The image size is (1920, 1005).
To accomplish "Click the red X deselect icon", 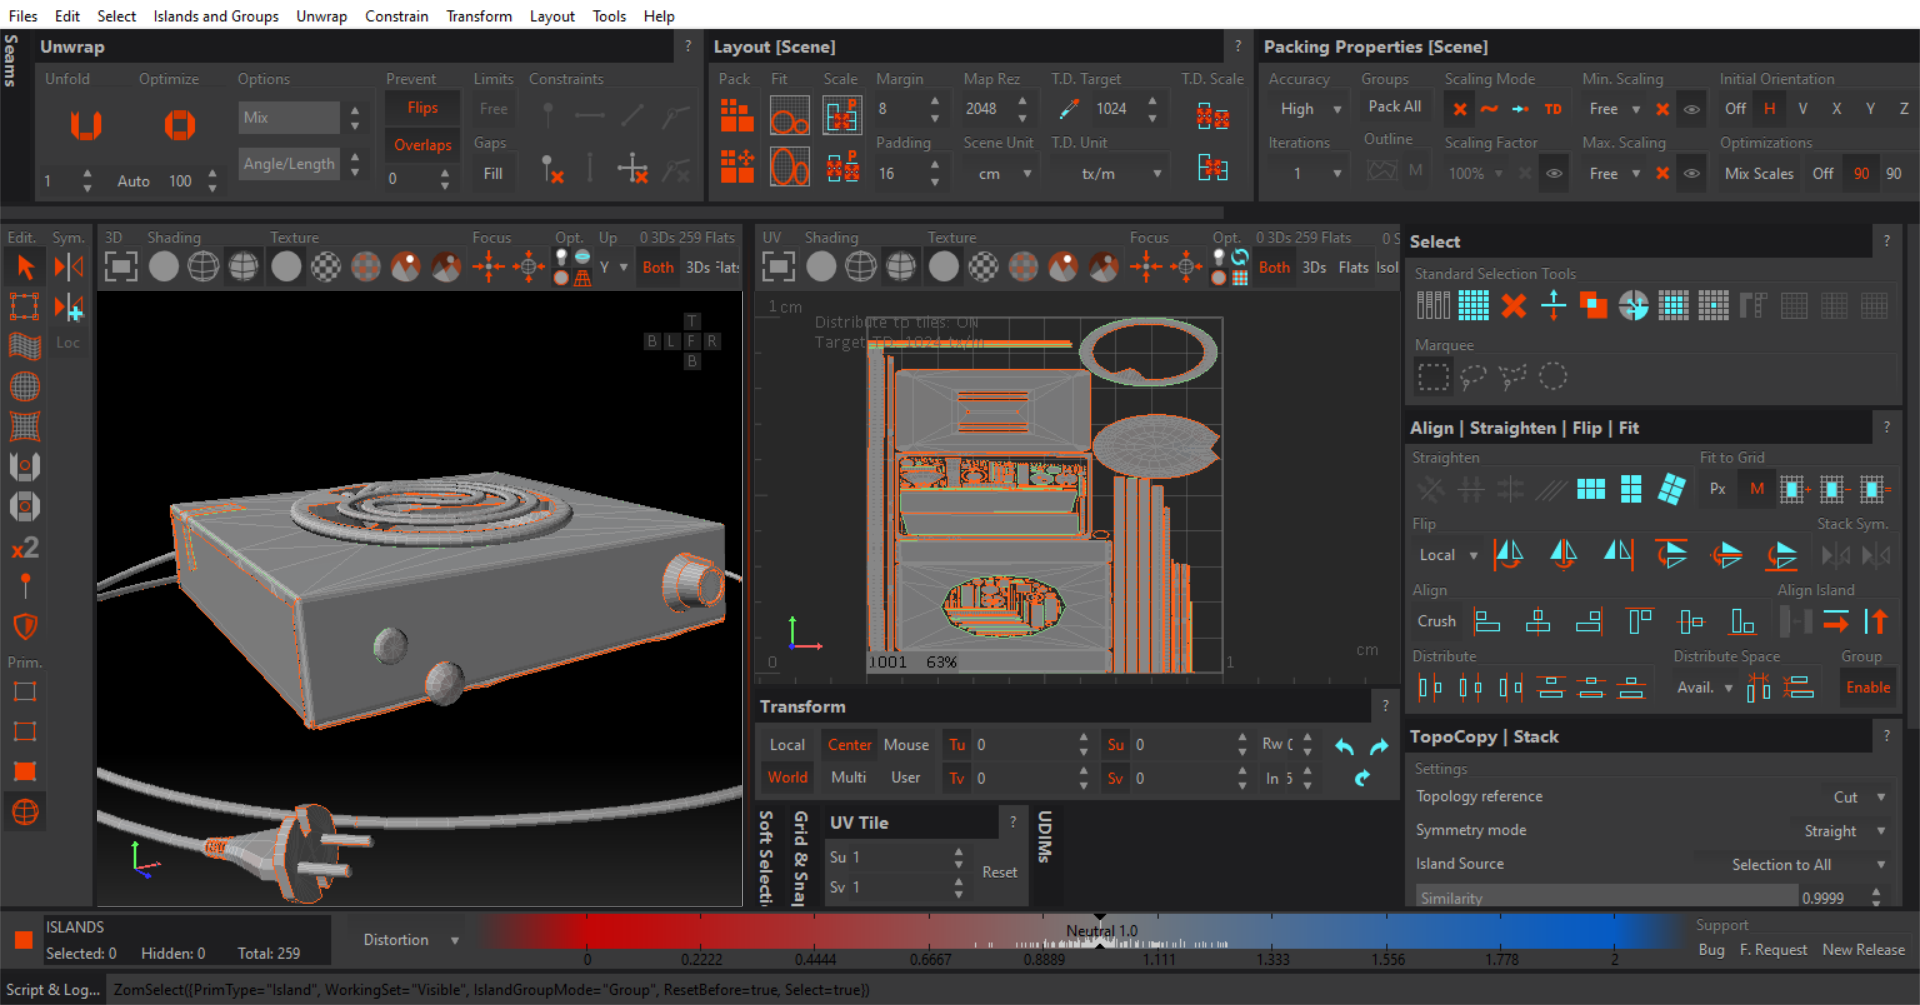I will tap(1513, 306).
